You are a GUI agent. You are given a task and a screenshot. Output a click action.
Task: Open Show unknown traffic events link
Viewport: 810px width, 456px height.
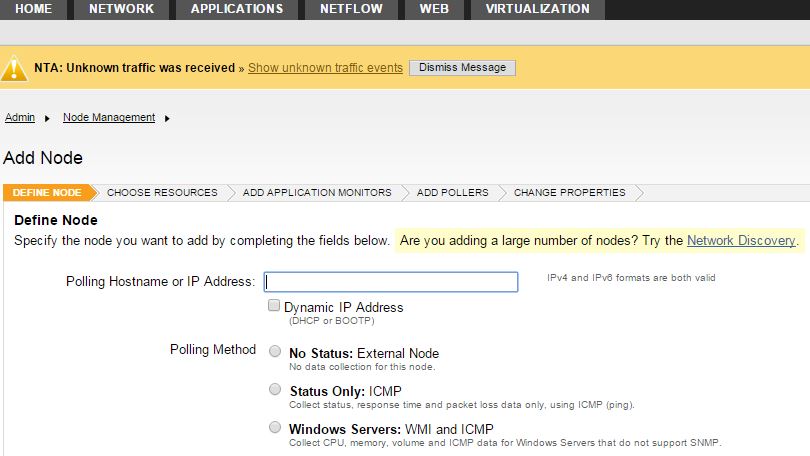point(325,68)
